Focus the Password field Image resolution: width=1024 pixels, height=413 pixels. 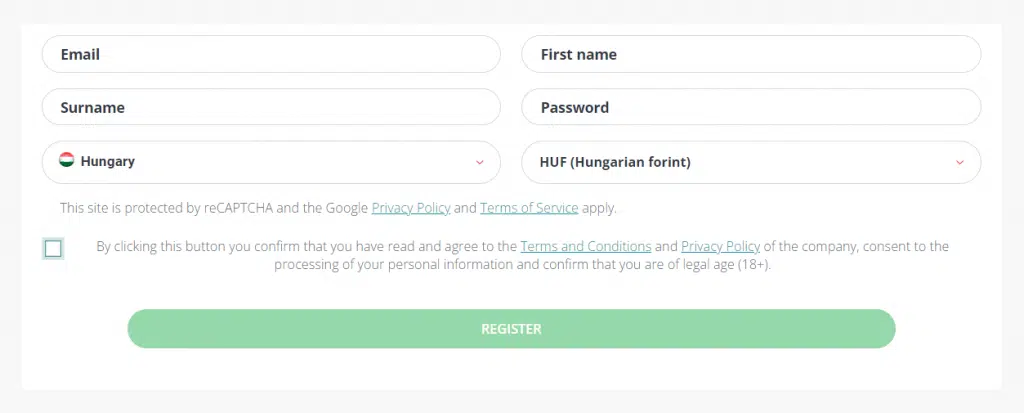pos(750,107)
